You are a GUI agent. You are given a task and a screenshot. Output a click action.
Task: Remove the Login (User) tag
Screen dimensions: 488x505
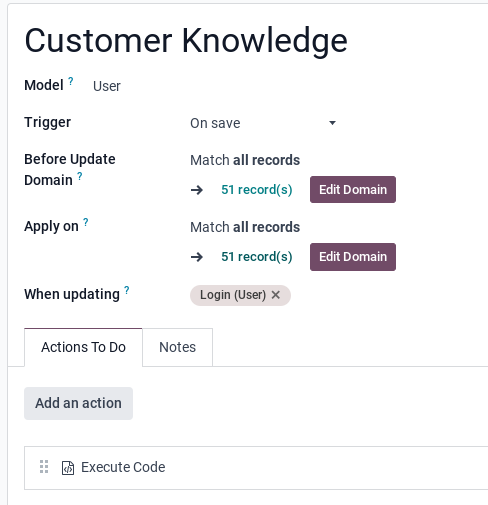[276, 295]
